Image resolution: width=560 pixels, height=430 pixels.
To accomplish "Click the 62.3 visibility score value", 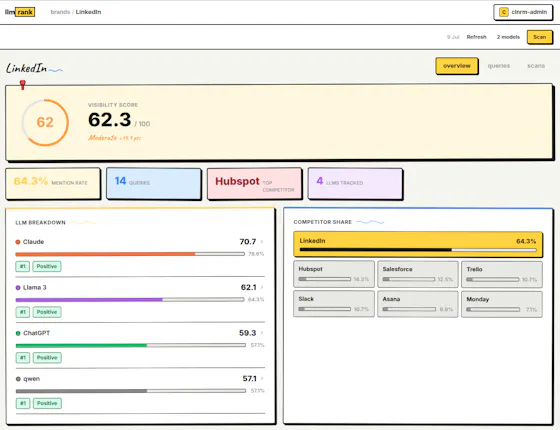I will [x=109, y=120].
